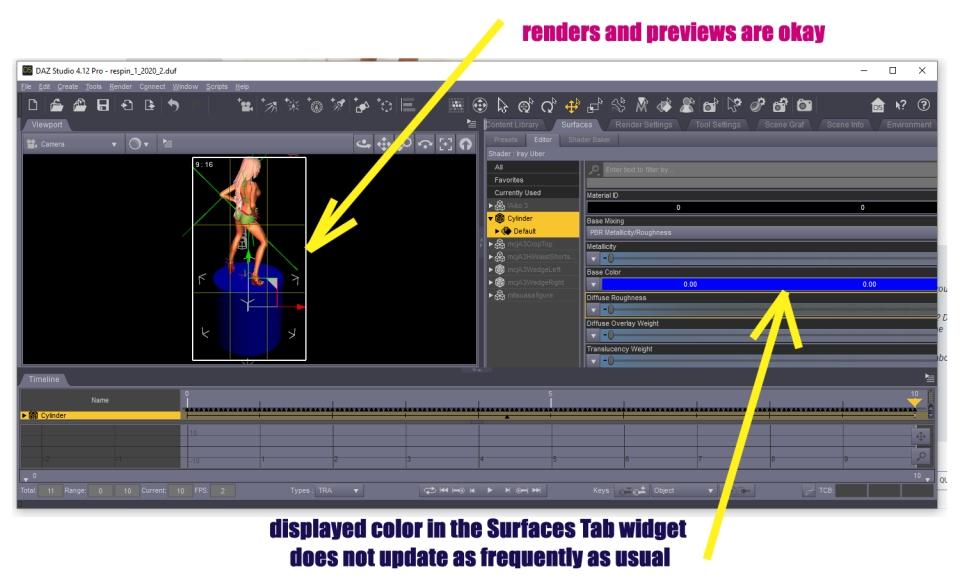Screen dimensions: 960x576
Task: Create a new point light
Action: click(293, 106)
